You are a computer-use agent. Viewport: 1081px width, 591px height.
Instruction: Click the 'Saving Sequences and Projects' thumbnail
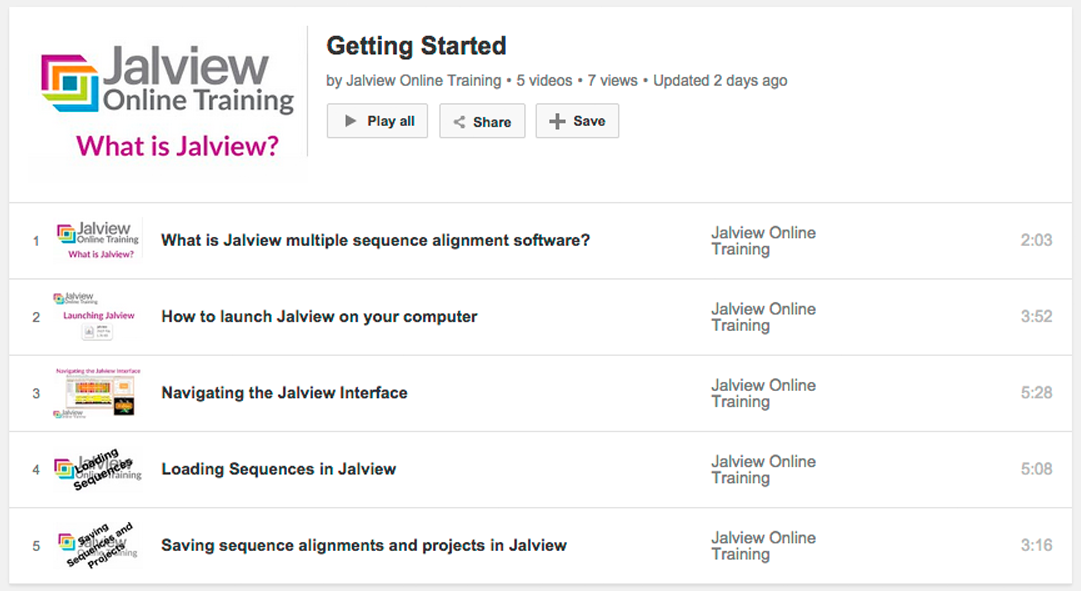[x=98, y=545]
